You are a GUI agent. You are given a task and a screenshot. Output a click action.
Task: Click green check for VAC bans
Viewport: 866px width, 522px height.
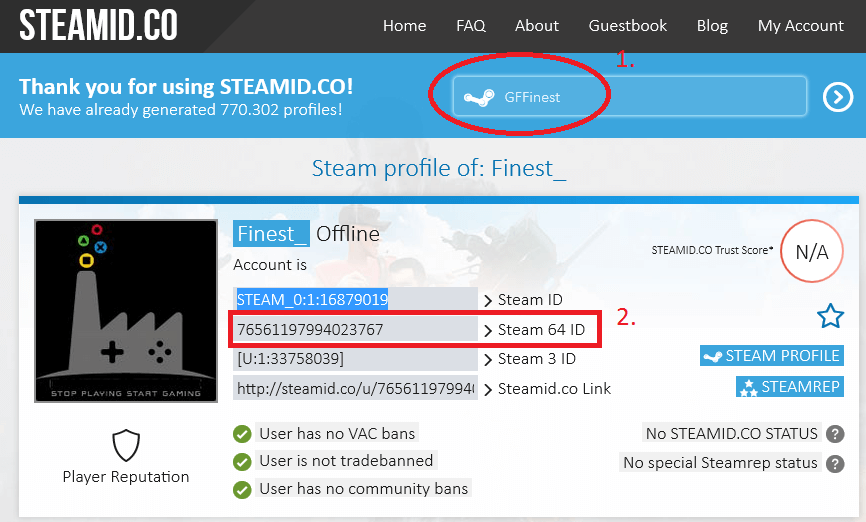point(242,434)
